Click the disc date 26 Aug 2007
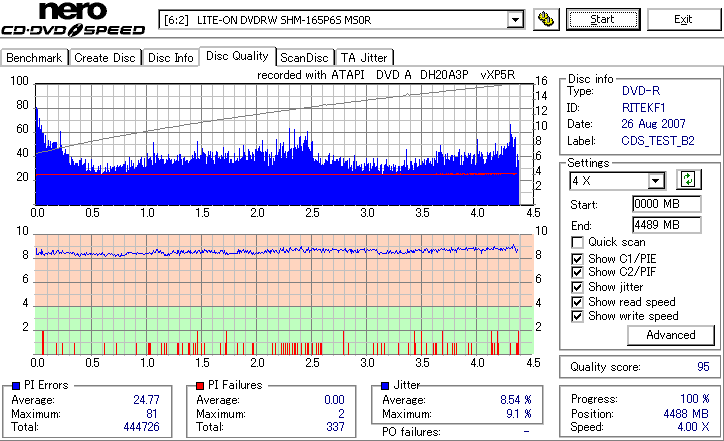724x441 pixels. point(653,124)
